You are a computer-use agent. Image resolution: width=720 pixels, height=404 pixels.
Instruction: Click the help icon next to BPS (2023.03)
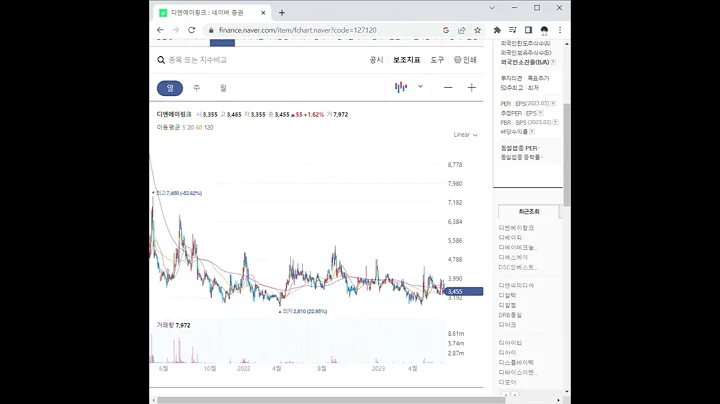(556, 122)
